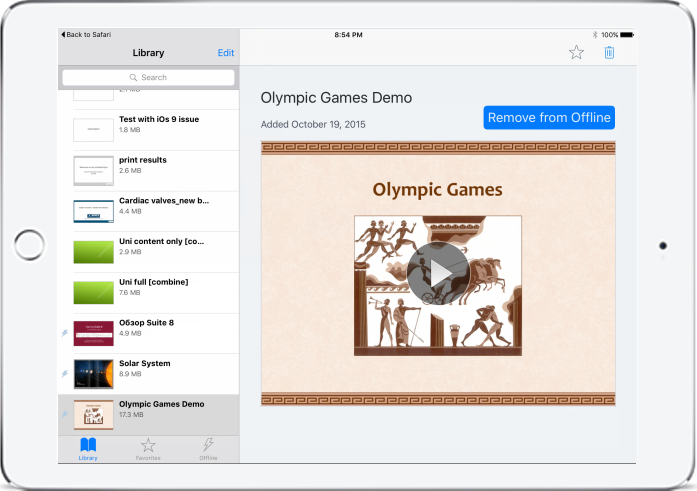Tap the print results thumbnail
Viewport: 697px width, 491px height.
(x=93, y=171)
